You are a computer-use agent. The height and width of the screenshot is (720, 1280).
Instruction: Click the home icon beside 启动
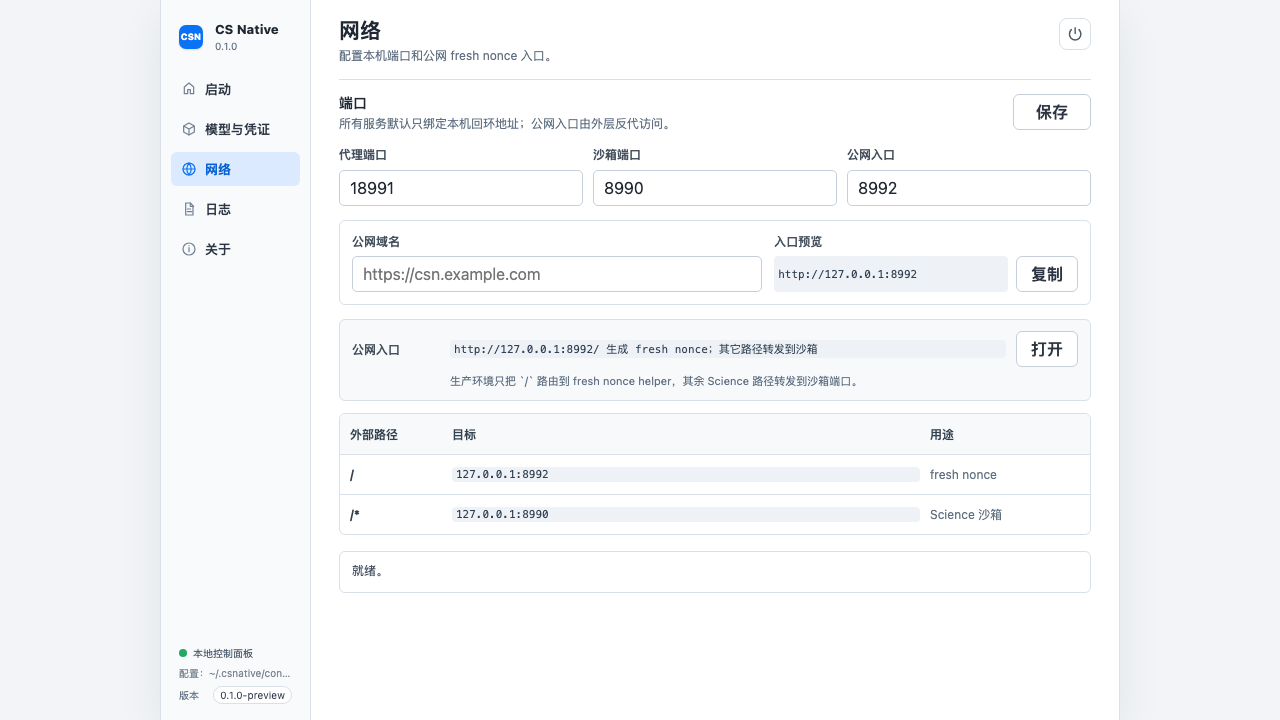[x=189, y=89]
